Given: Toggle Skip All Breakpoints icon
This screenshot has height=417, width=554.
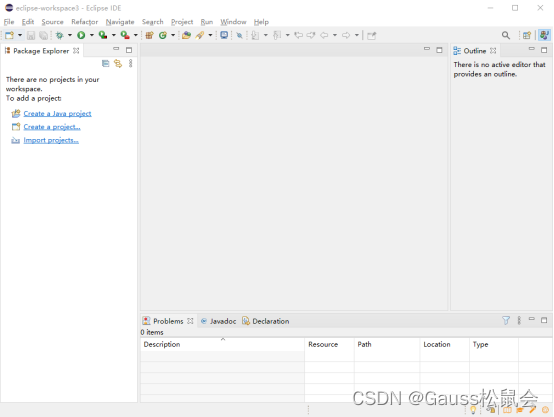Looking at the screenshot, I should [240, 35].
